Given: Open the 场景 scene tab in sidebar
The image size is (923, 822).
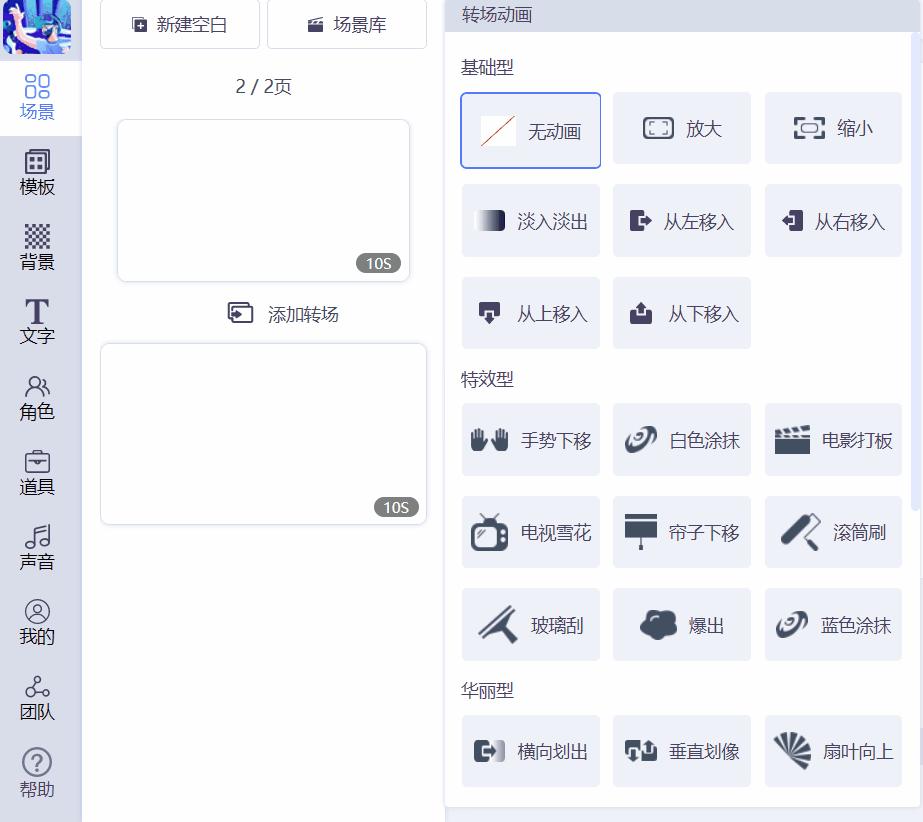Looking at the screenshot, I should point(37,98).
